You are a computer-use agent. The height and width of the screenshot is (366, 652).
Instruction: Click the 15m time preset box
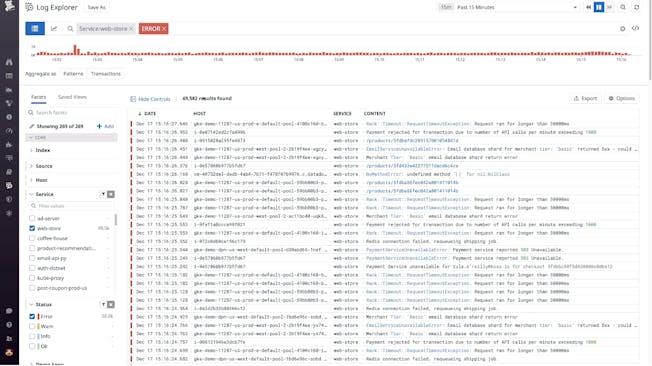446,7
